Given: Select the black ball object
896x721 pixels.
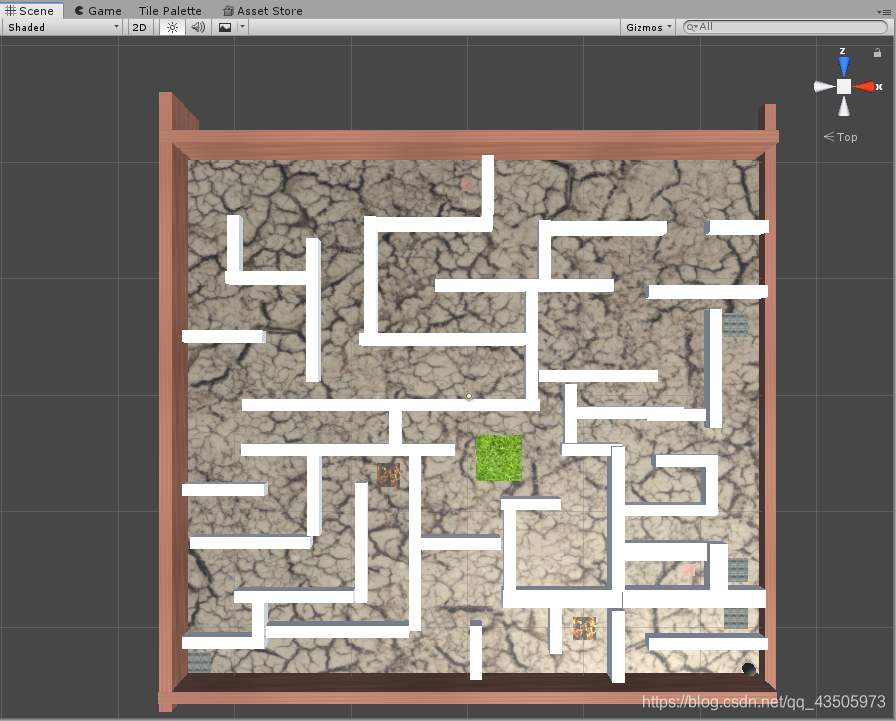Looking at the screenshot, I should (x=749, y=668).
